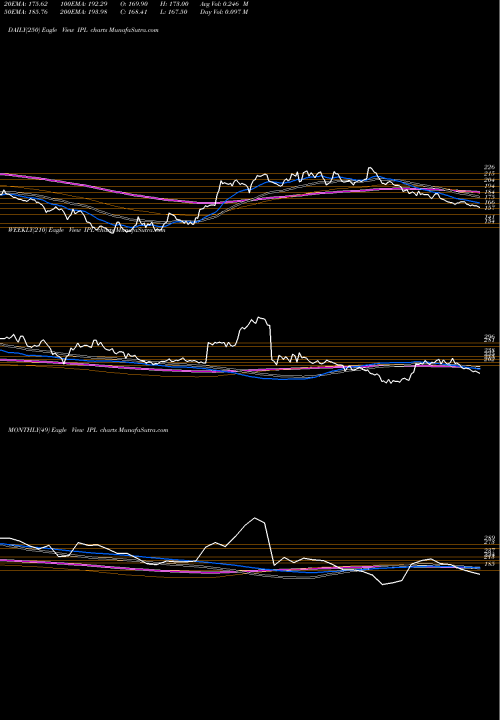Click the peak of the weekly price line
The height and width of the screenshot is (720, 500).
tap(260, 317)
